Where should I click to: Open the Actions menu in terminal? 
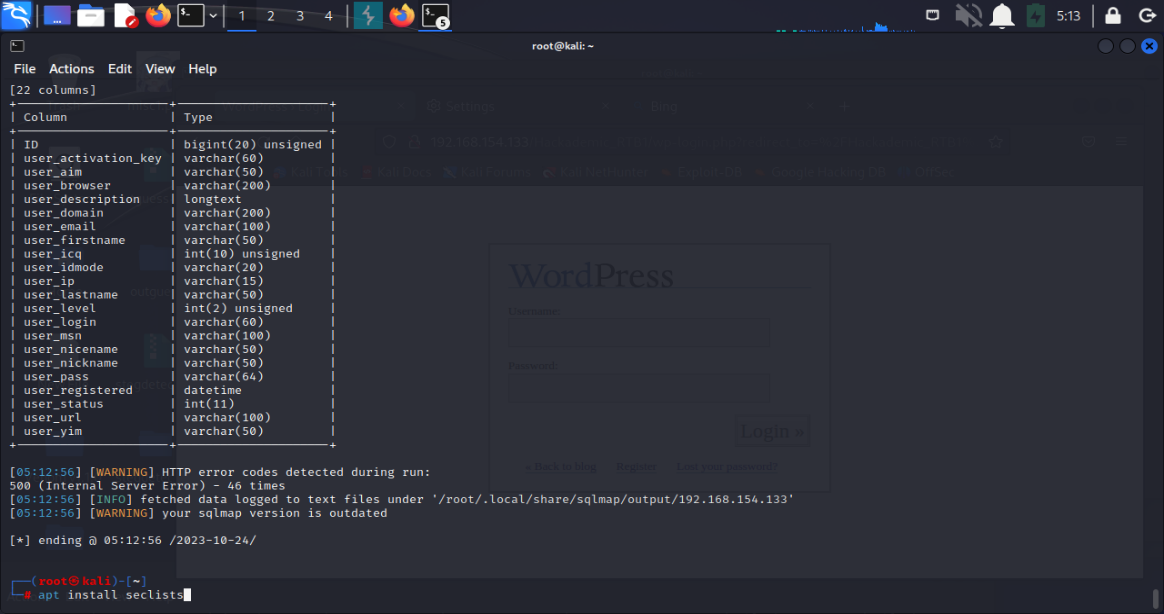71,69
